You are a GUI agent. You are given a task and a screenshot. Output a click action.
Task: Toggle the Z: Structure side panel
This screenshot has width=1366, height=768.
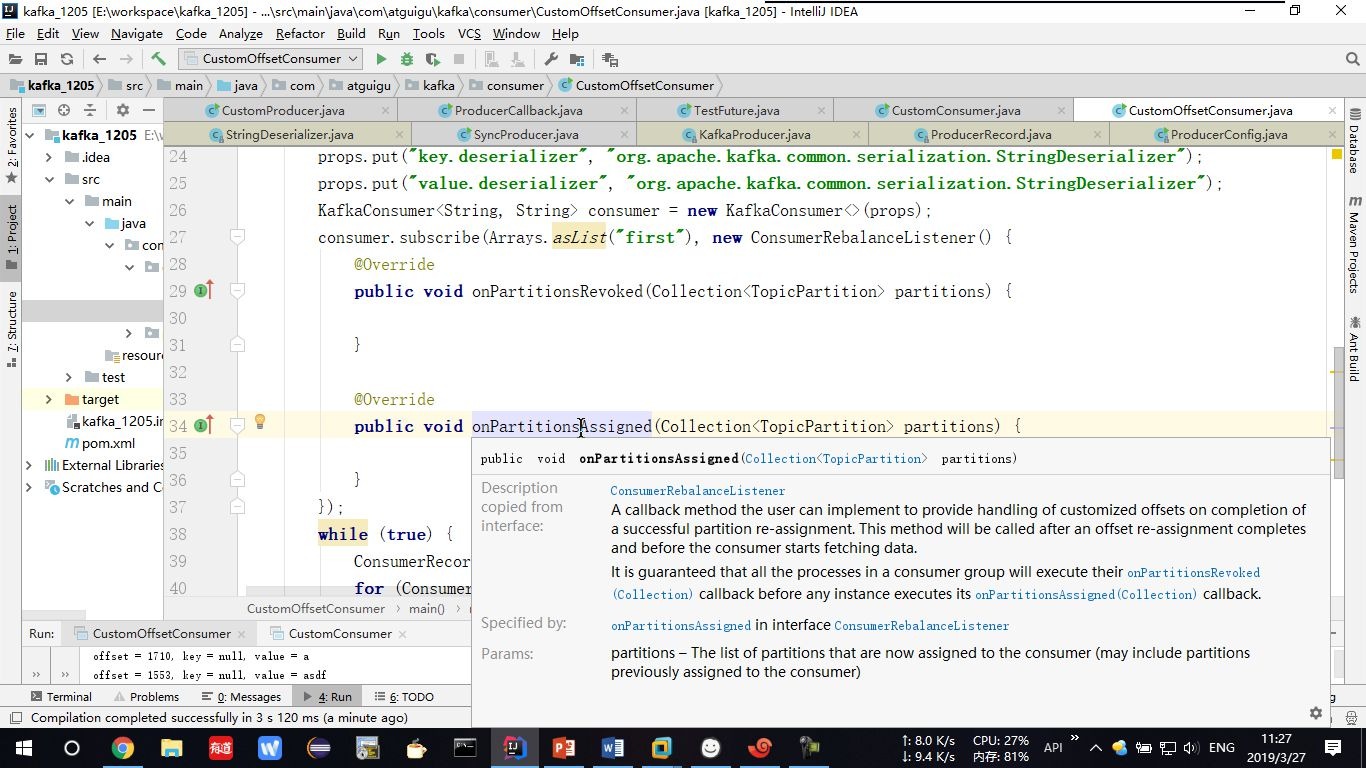point(11,329)
